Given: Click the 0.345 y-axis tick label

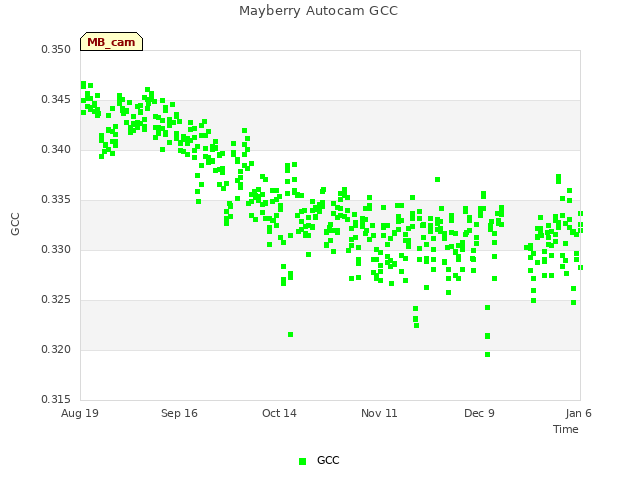Looking at the screenshot, I should (56, 100).
